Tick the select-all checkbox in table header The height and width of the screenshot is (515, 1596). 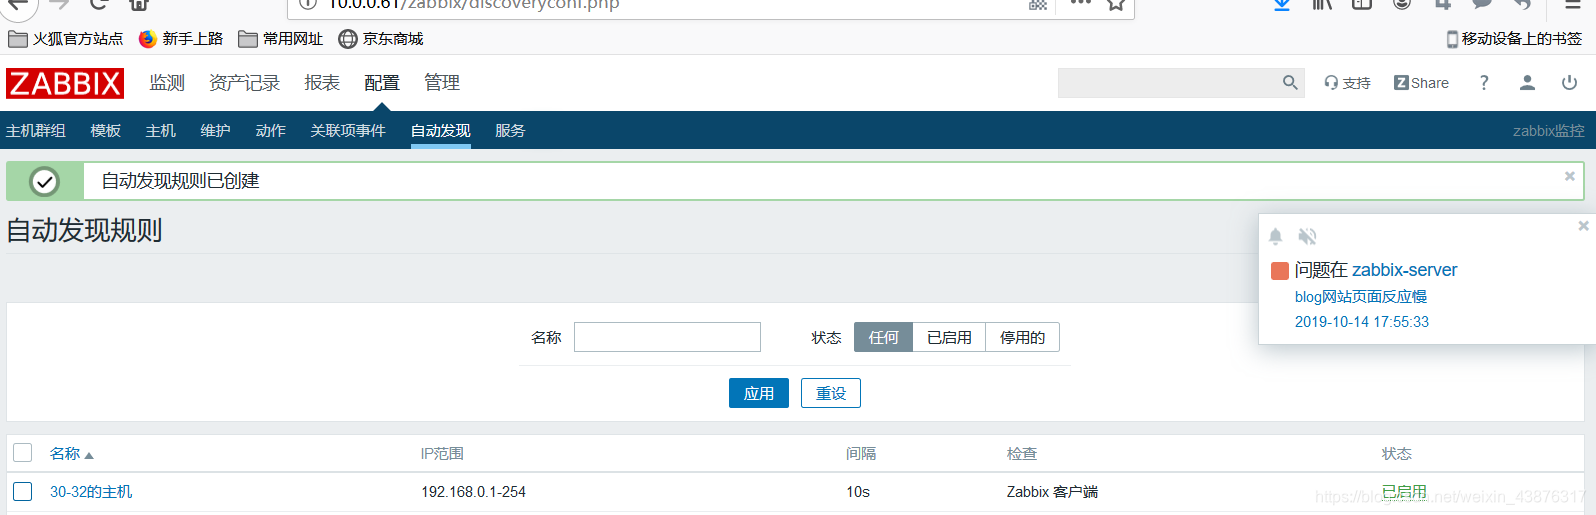(x=23, y=453)
